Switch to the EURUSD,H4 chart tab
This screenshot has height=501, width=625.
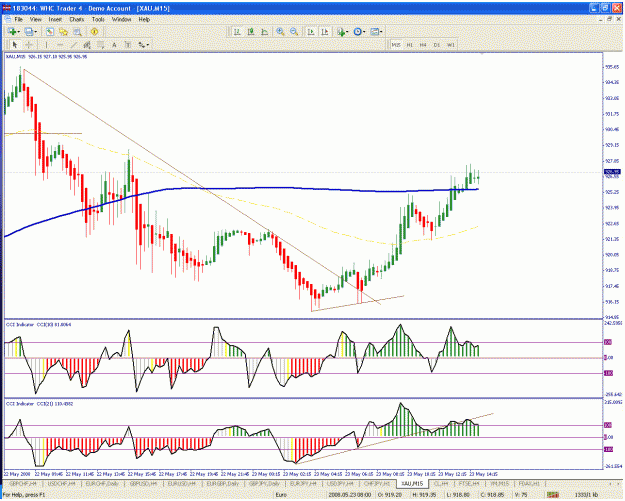181,483
